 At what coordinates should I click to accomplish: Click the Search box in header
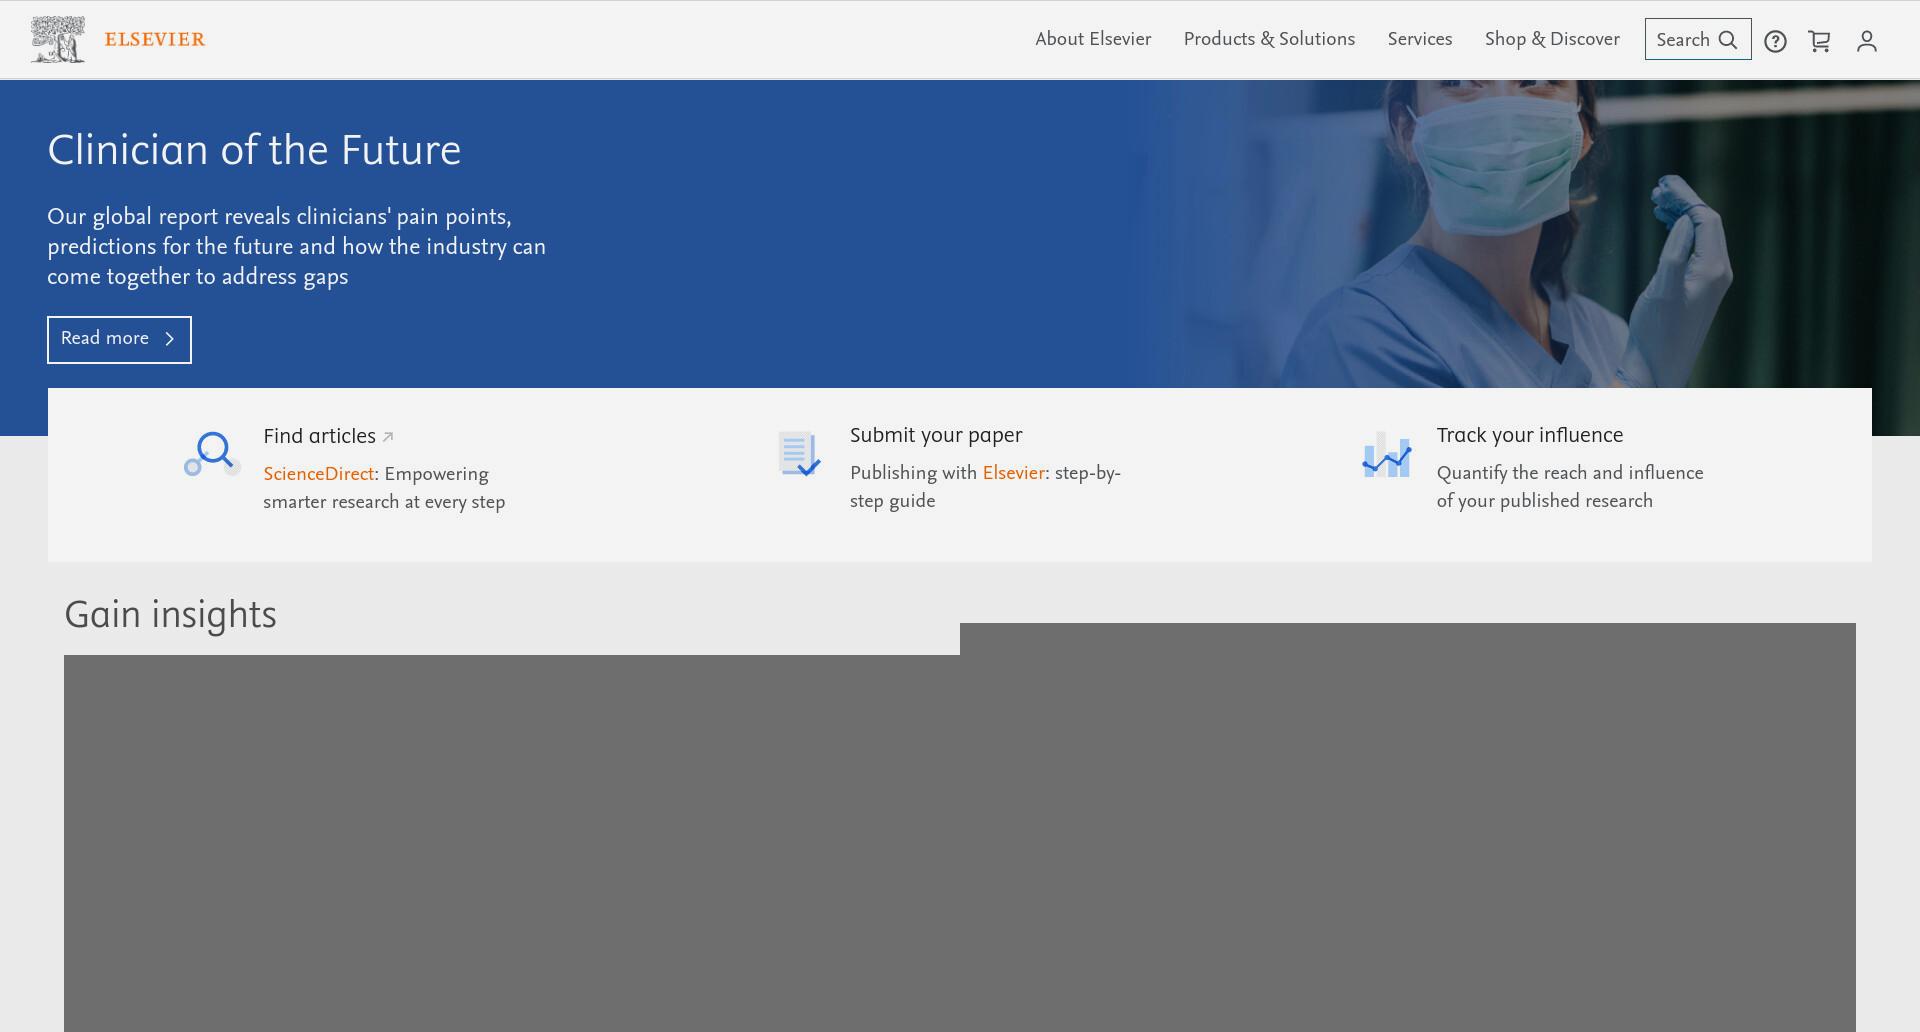pyautogui.click(x=1698, y=39)
